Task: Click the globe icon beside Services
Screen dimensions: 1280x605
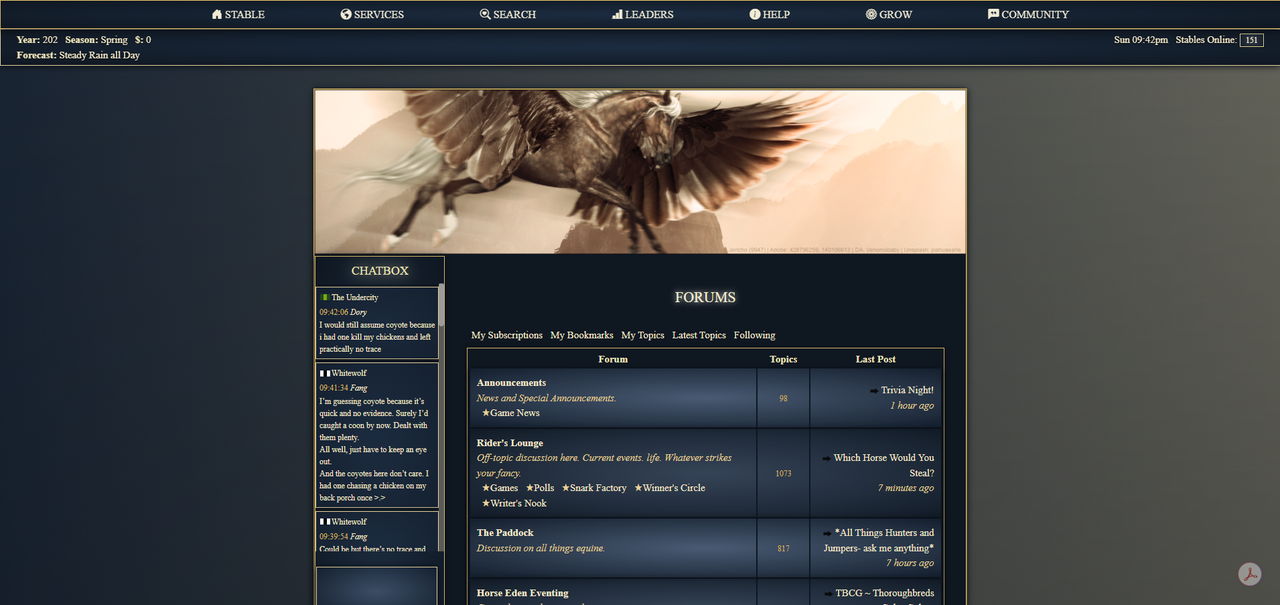Action: (346, 15)
